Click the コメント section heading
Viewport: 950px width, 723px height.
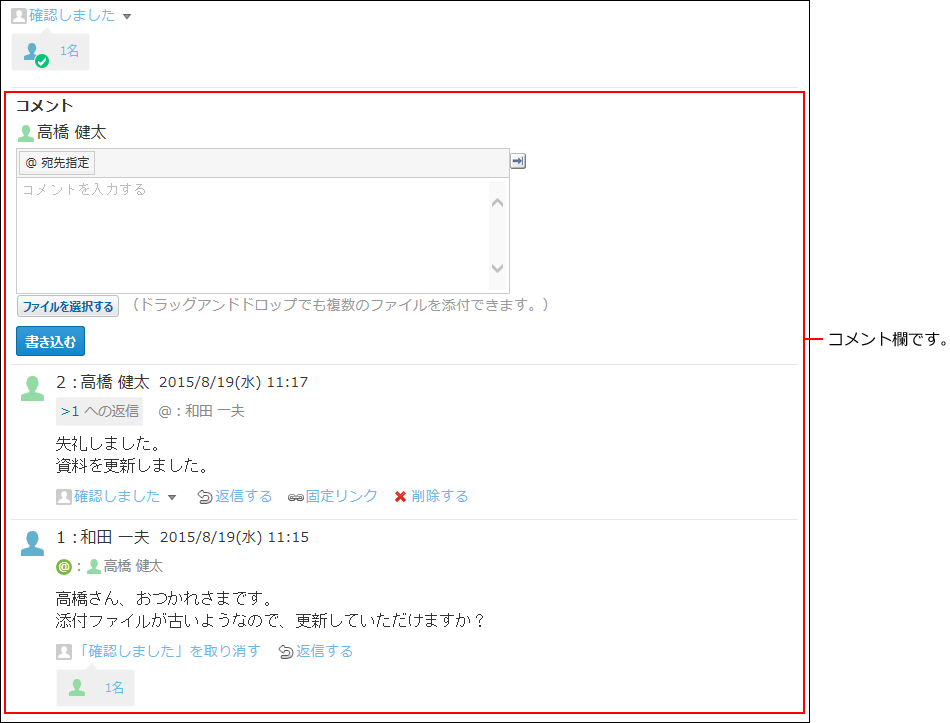click(44, 106)
